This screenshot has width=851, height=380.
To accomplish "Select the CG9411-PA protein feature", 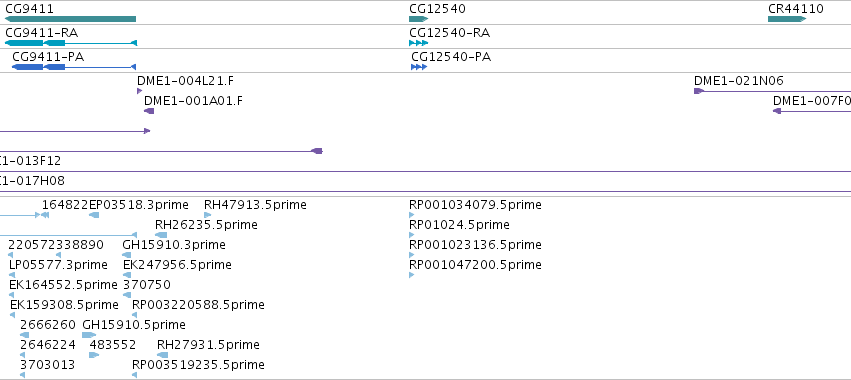I will pyautogui.click(x=74, y=67).
